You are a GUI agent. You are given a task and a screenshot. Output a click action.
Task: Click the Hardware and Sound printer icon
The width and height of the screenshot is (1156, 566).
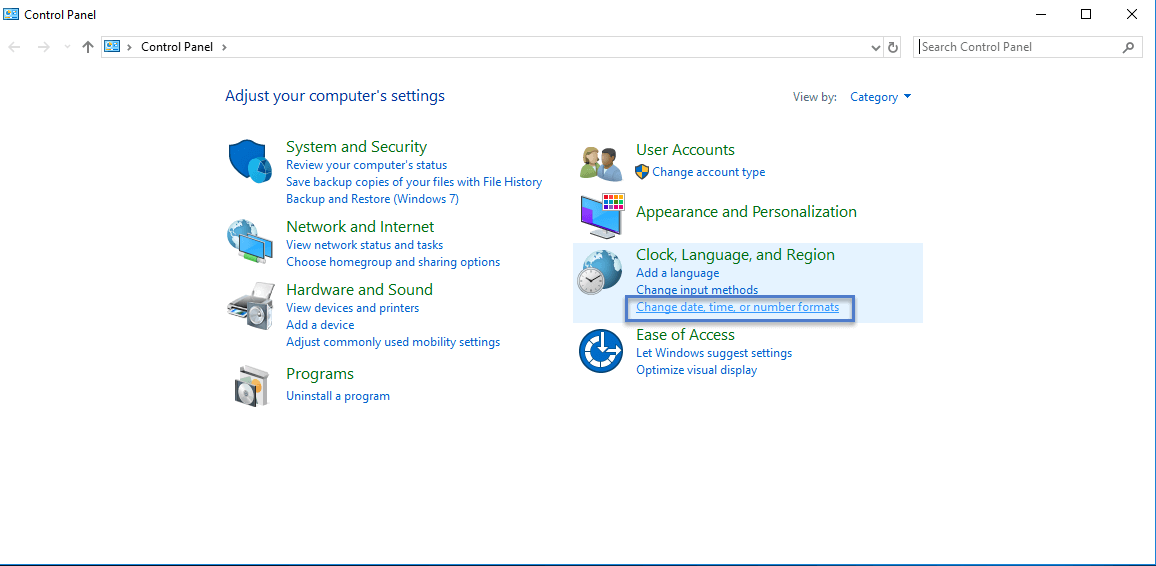pyautogui.click(x=250, y=306)
